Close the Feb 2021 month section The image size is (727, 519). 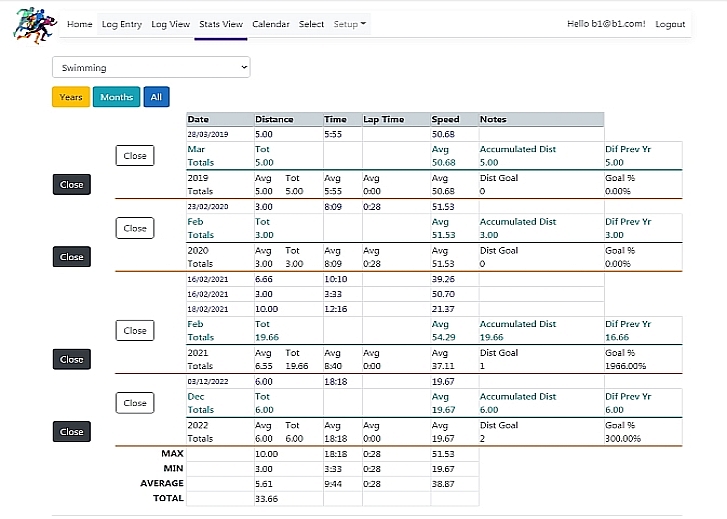click(135, 331)
